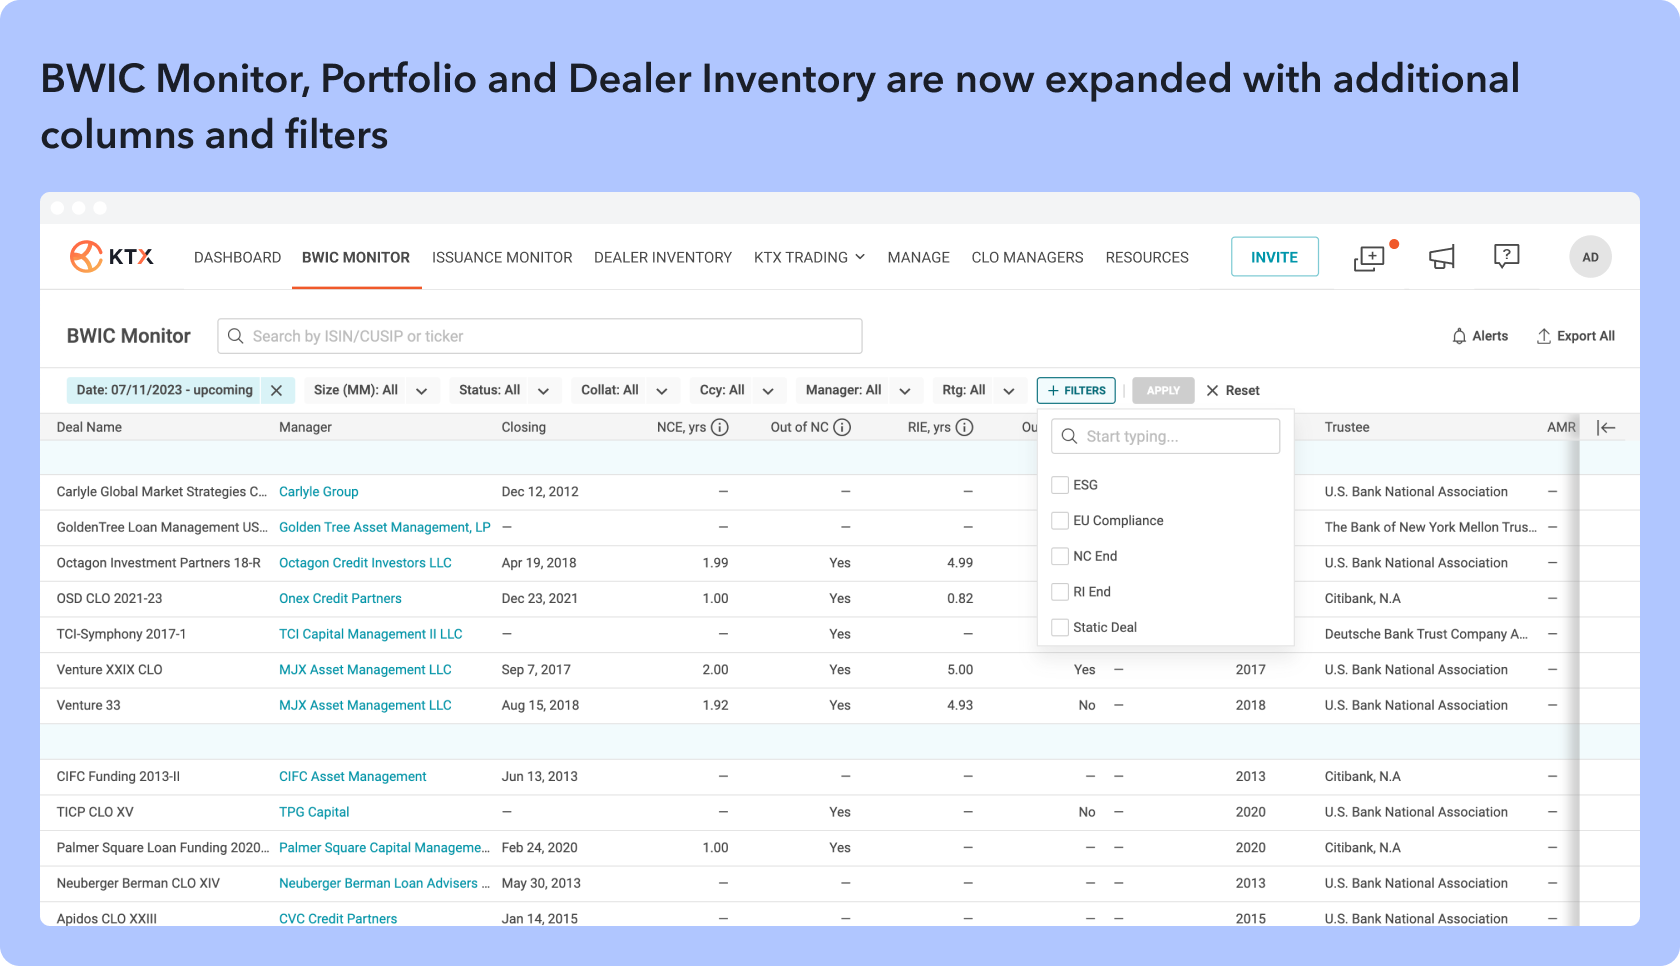1680x966 pixels.
Task: Click the collapse columns arrow icon
Action: (x=1606, y=428)
